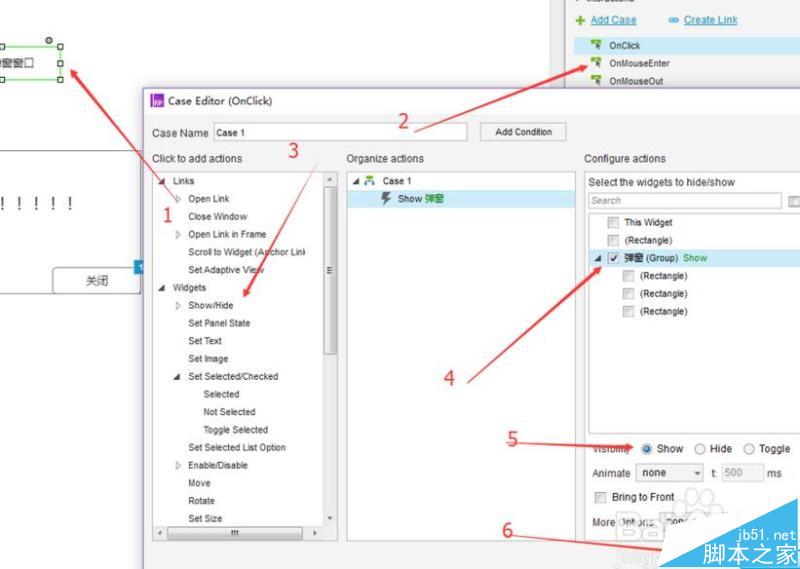This screenshot has height=569, width=800.
Task: Choose the Set Size action
Action: click(205, 518)
